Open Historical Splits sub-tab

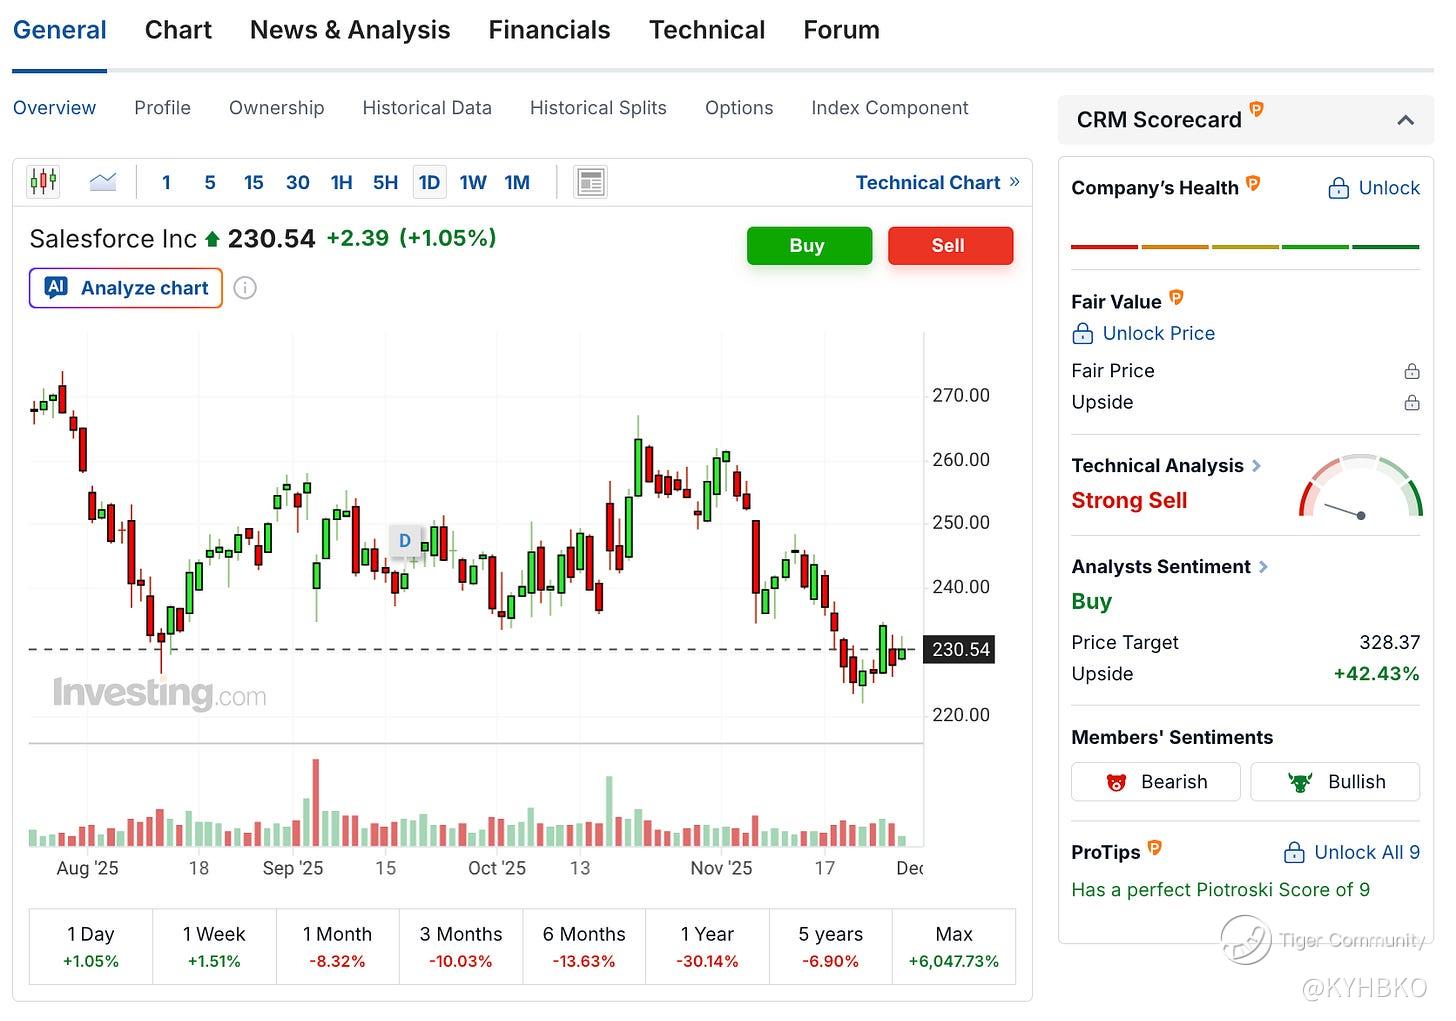598,108
